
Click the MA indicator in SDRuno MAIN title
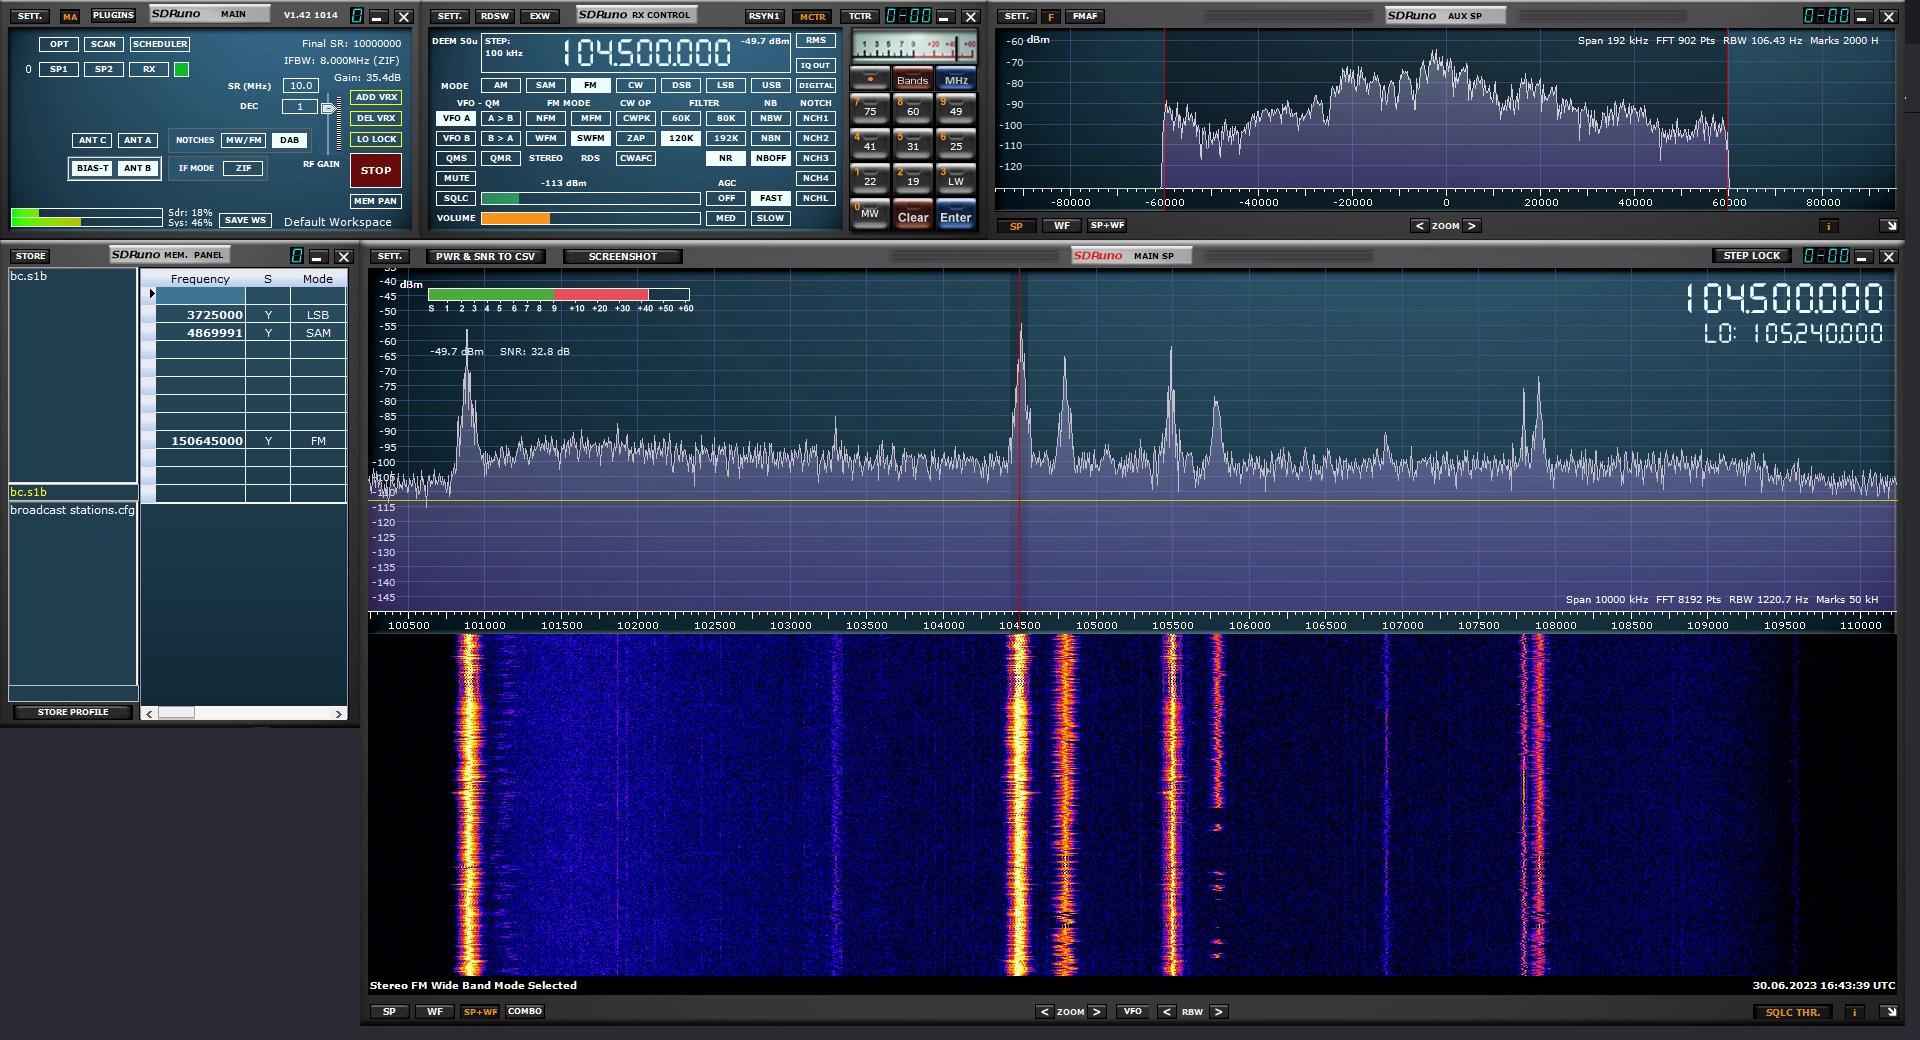(x=69, y=17)
